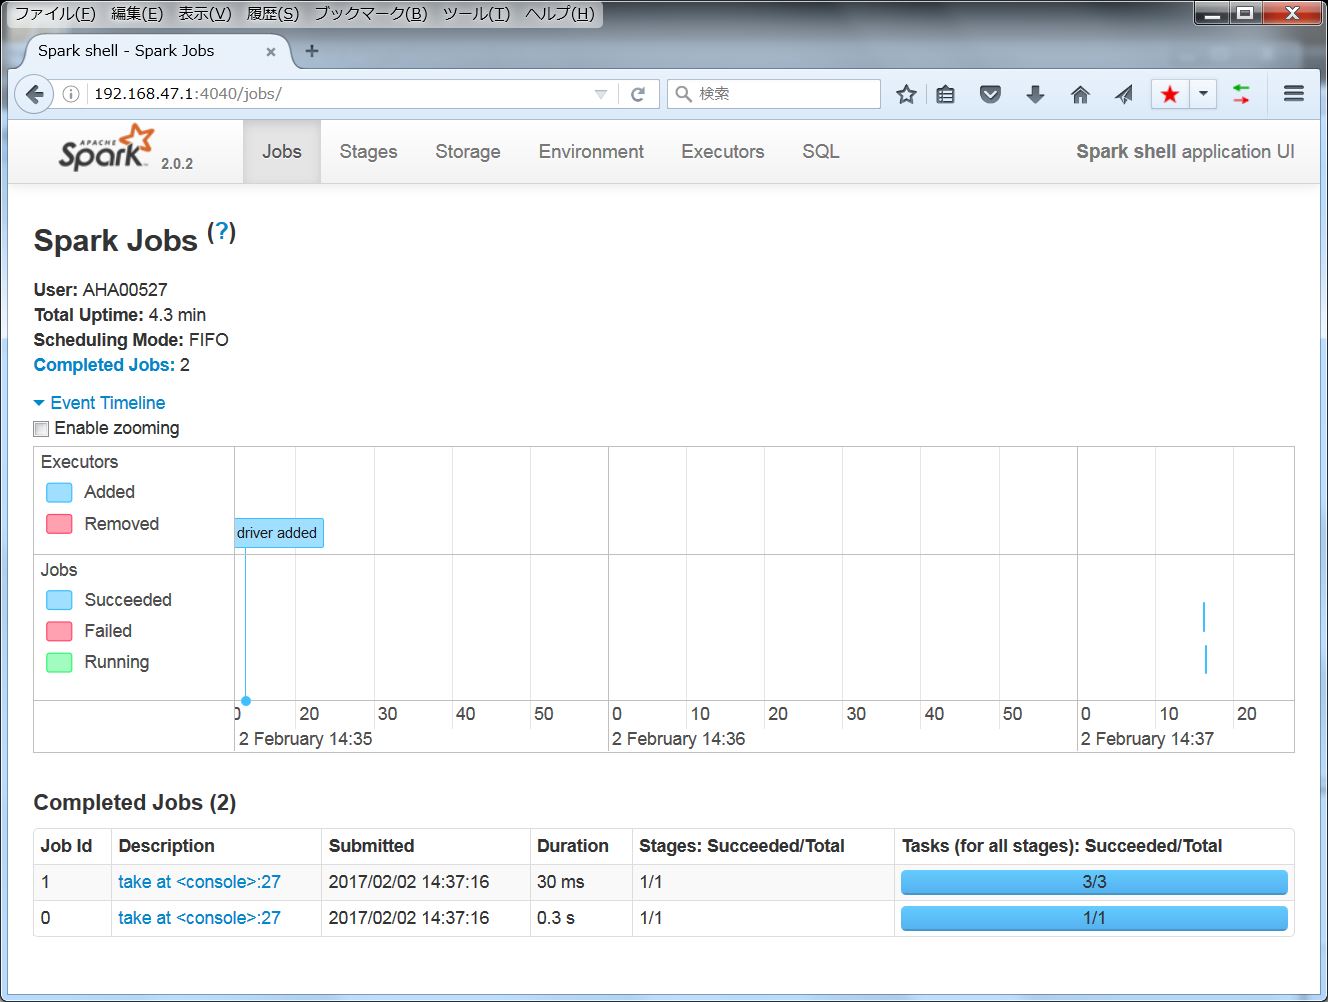The height and width of the screenshot is (1002, 1328).
Task: Open take at <console>:27 for Job 1
Action: coord(198,882)
